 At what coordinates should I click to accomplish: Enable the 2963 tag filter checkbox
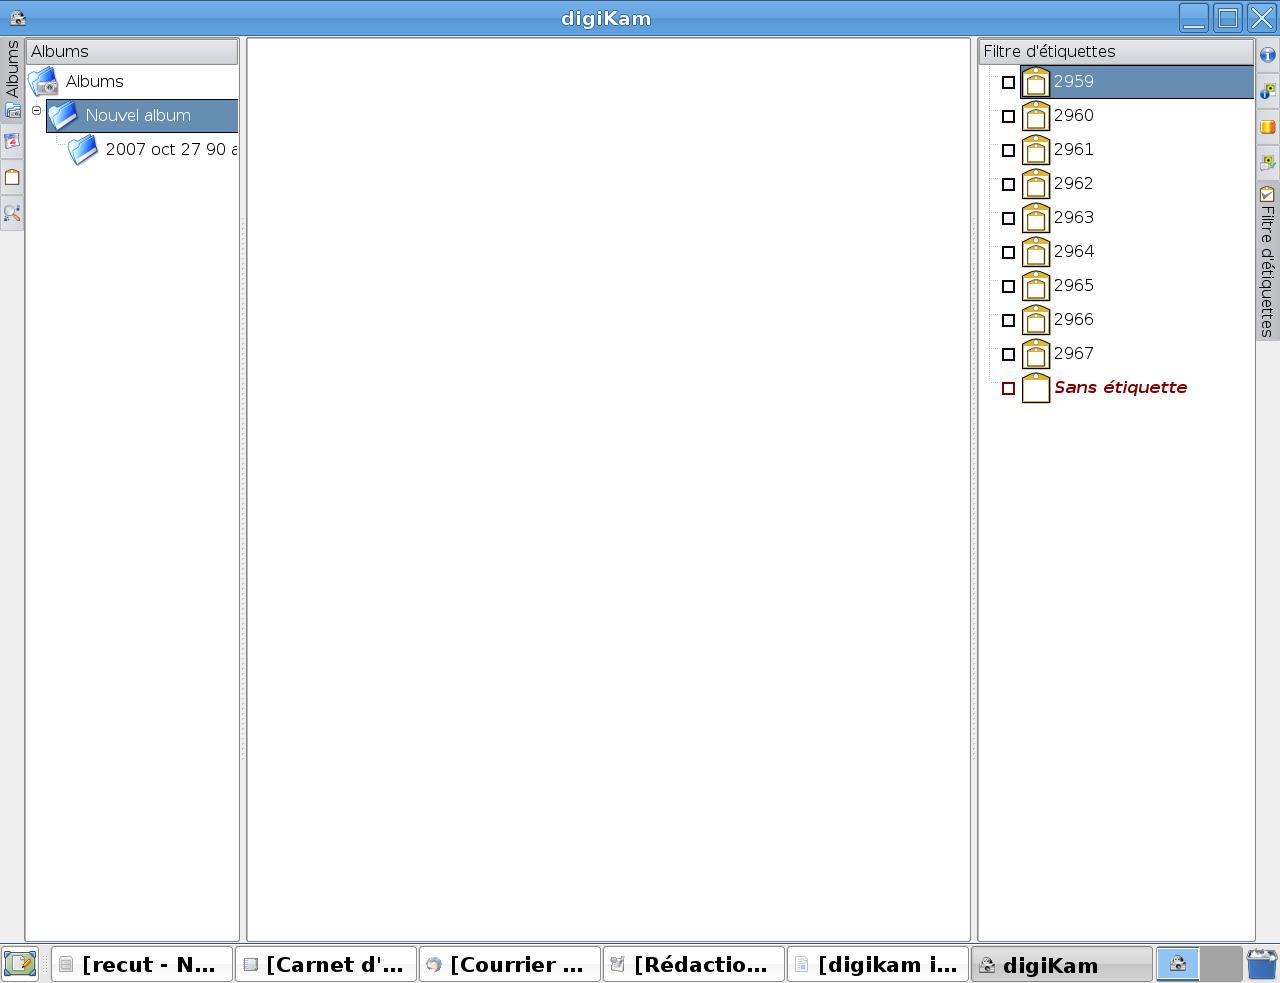tap(1008, 219)
